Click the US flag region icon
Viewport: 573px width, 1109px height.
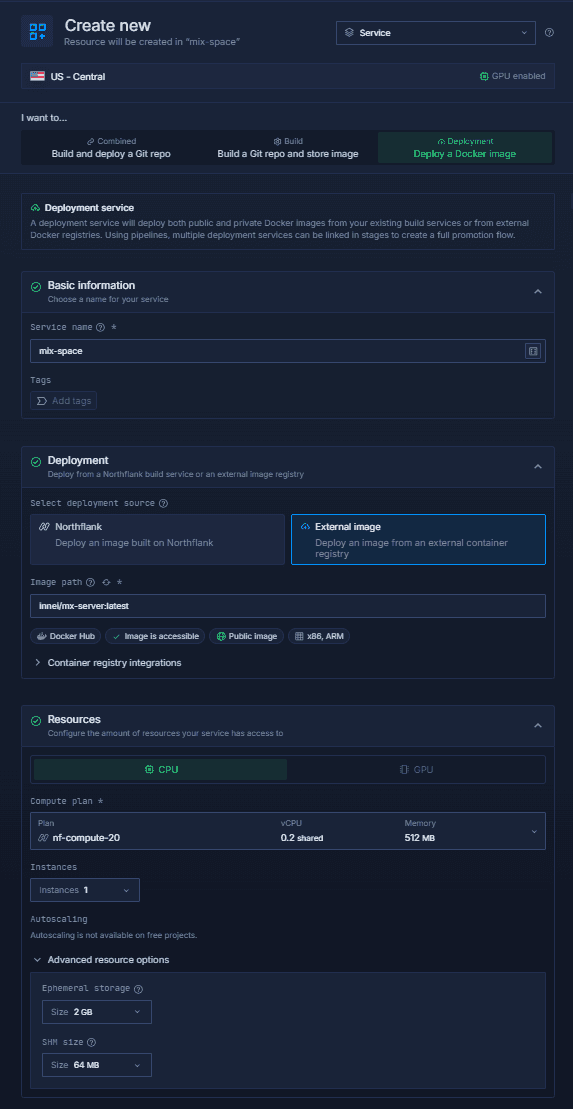click(x=37, y=76)
